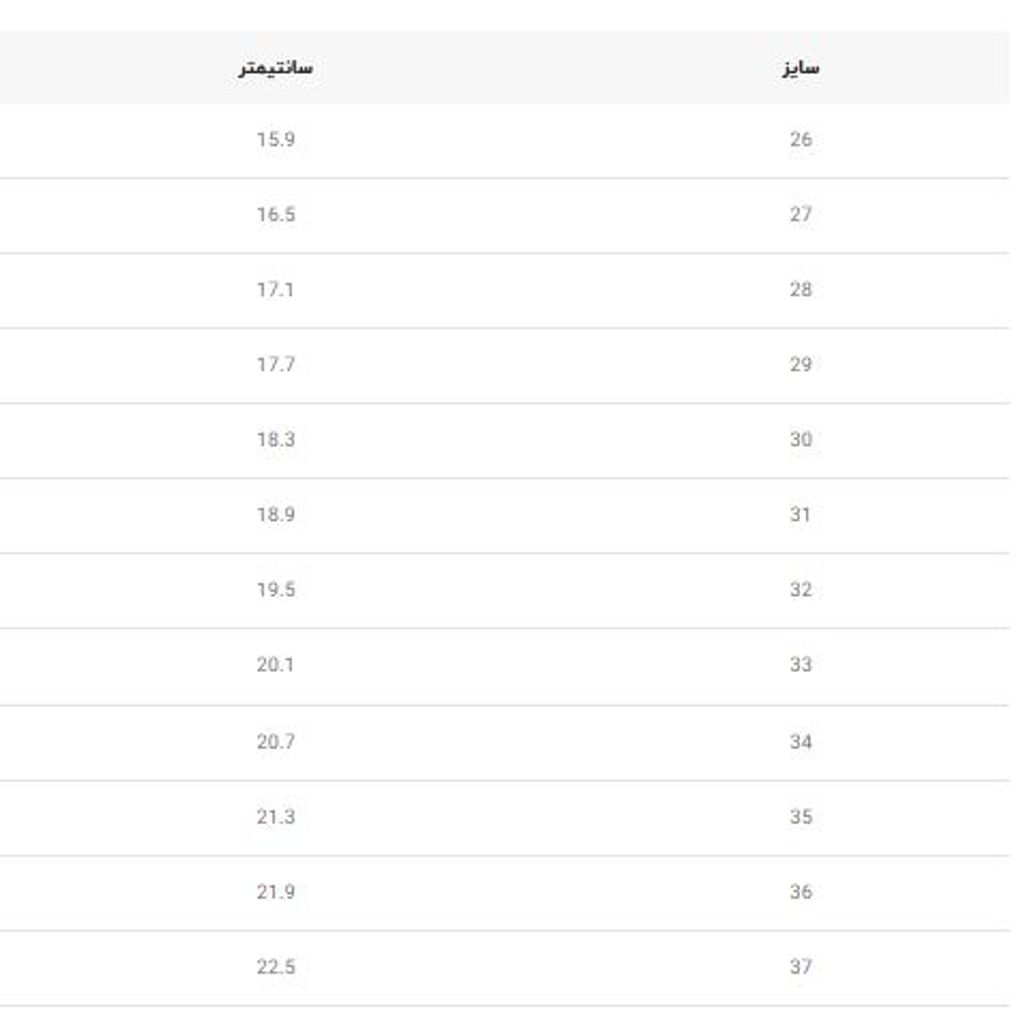The image size is (1024, 1024).
Task: Click the سانتیمتر column header
Action: coord(275,68)
